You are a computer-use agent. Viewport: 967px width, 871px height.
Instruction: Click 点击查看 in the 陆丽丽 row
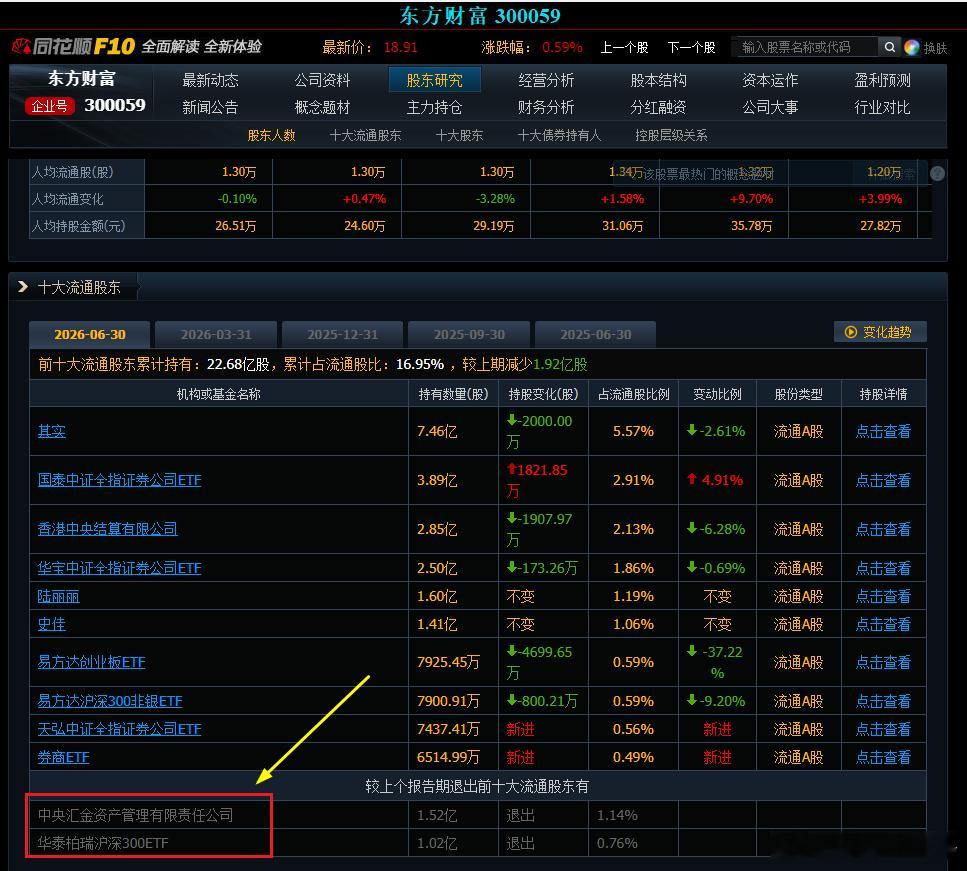[883, 596]
